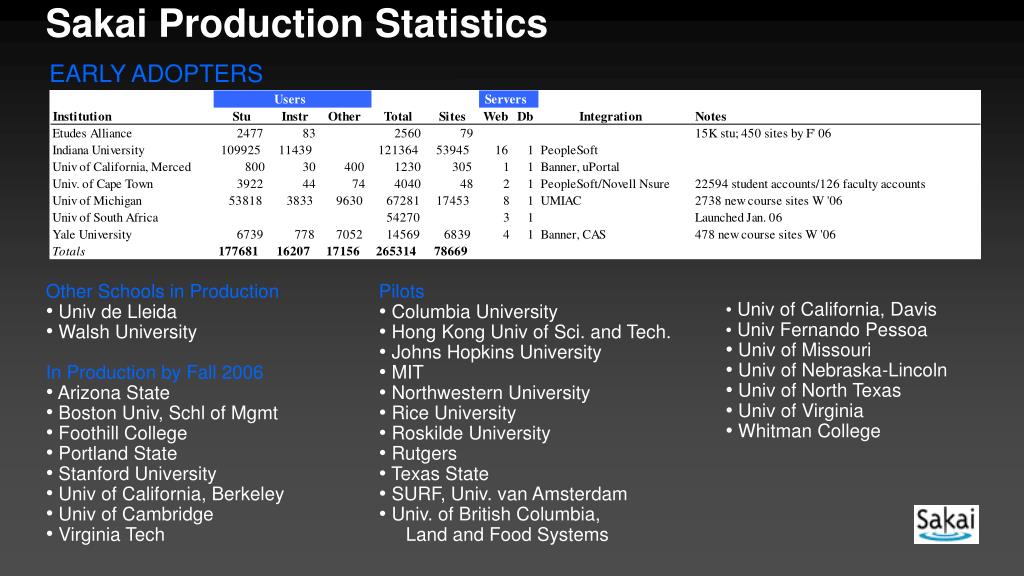Viewport: 1024px width, 576px height.
Task: Click the "EARLY ADOPTERS" heading
Action: tap(156, 74)
